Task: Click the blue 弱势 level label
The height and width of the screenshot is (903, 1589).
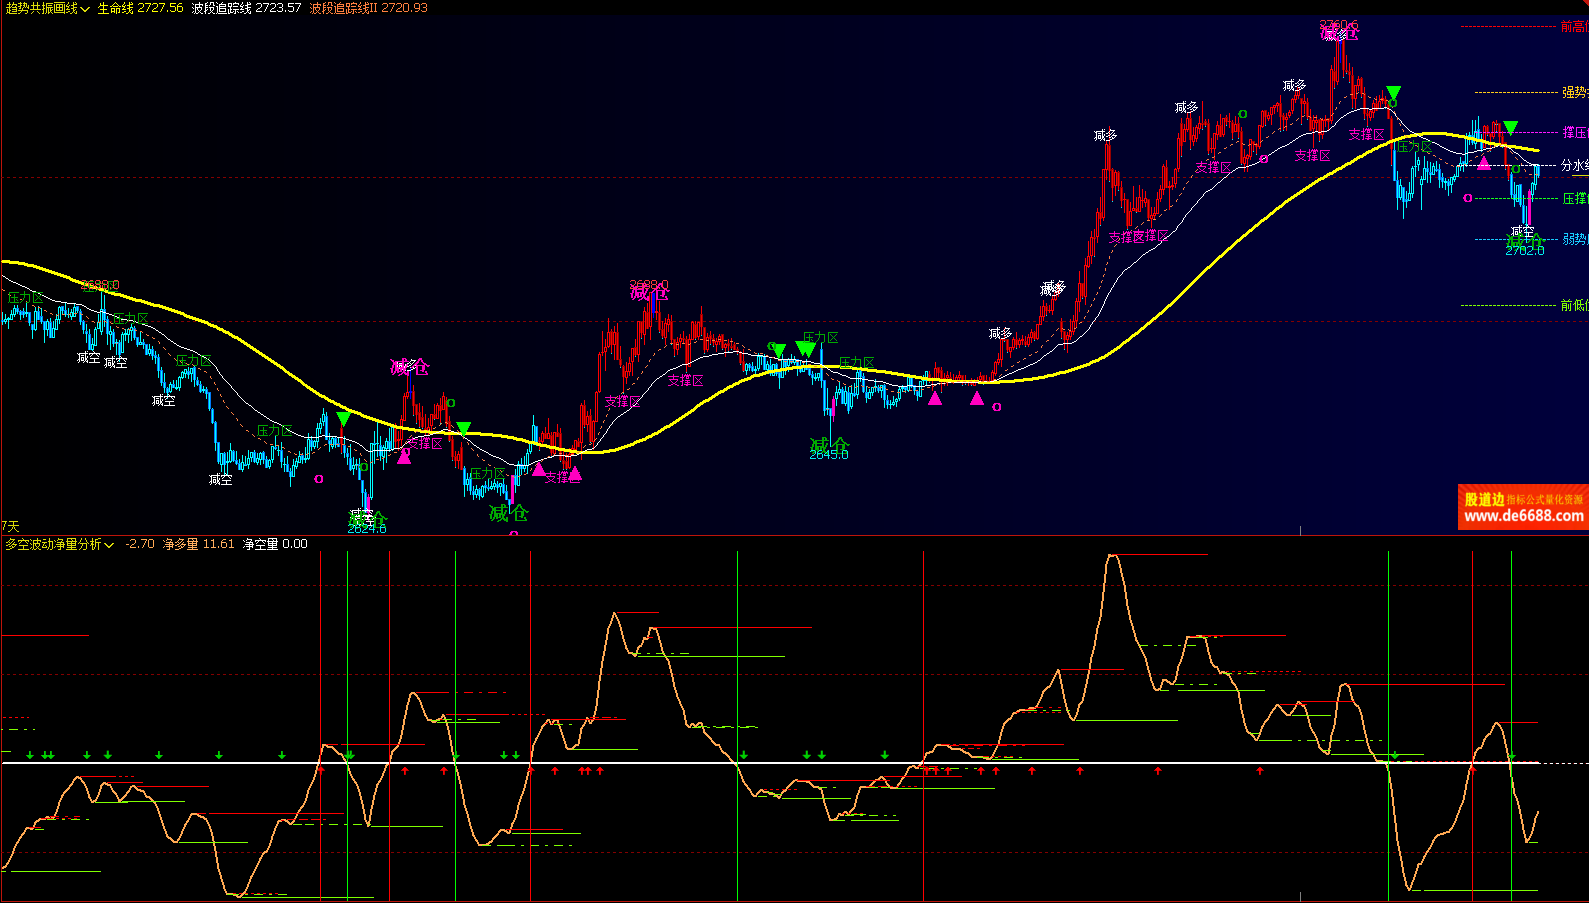Action: [x=1574, y=239]
